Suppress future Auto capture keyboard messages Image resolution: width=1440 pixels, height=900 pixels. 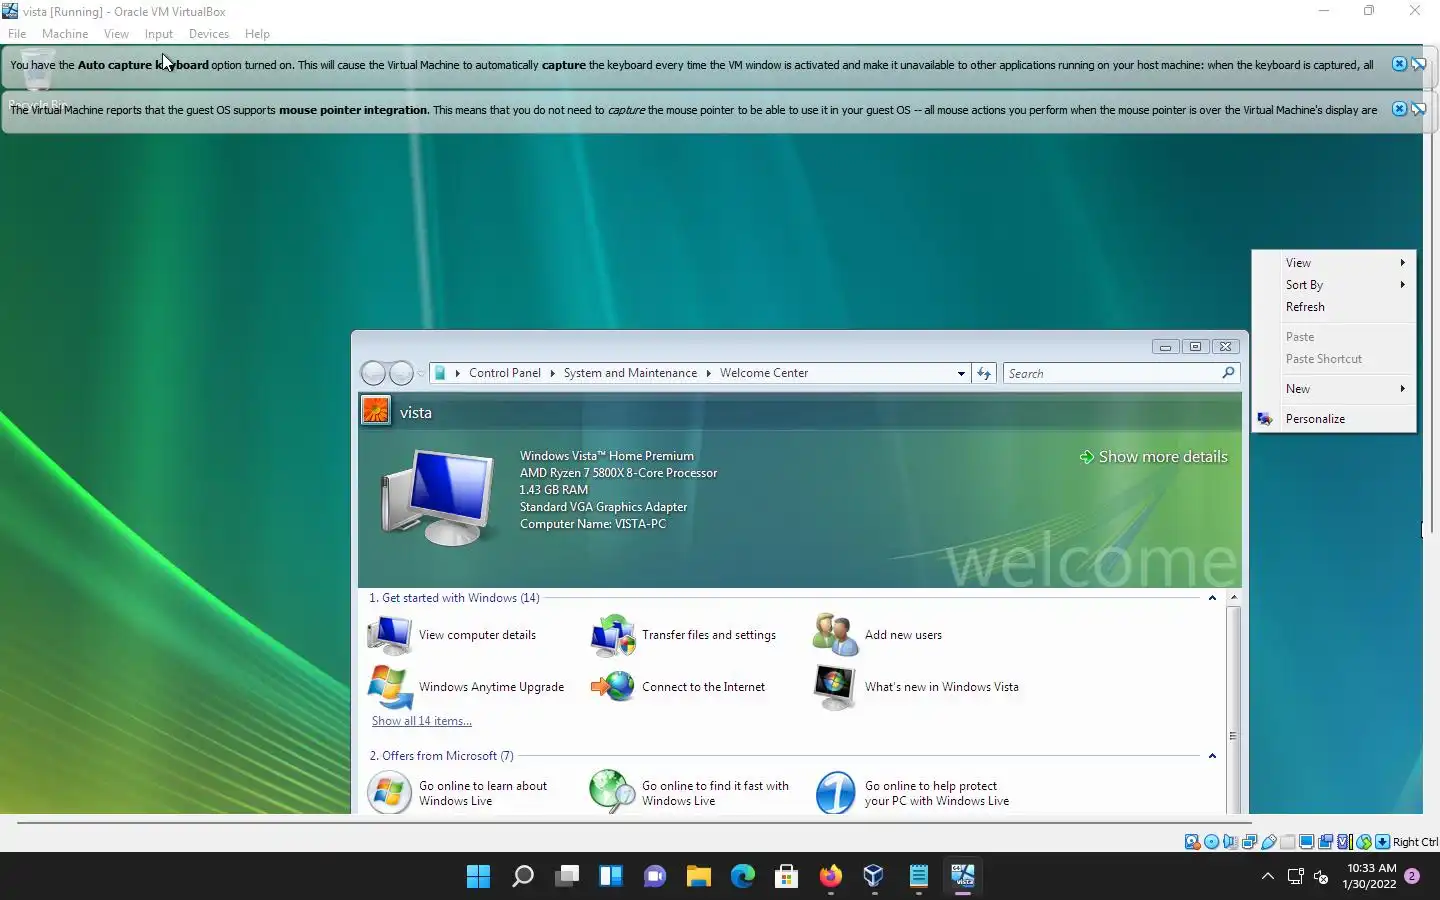tap(1418, 64)
